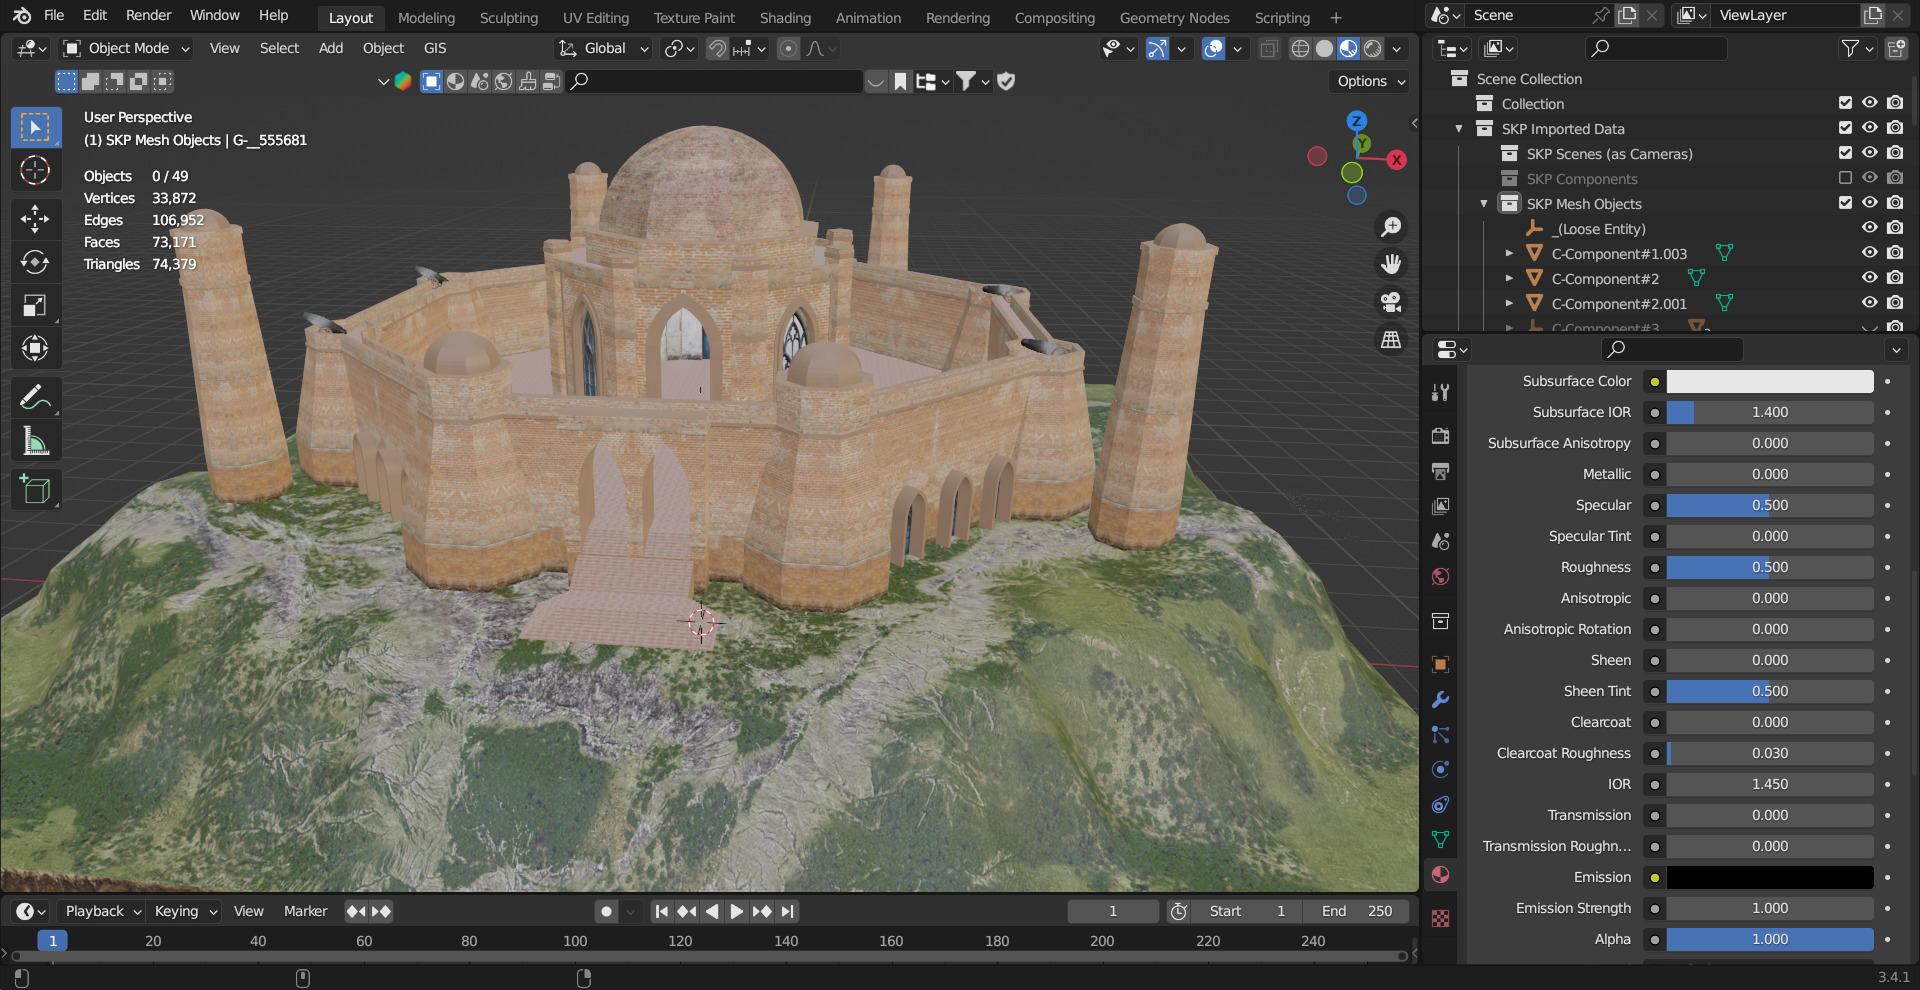Screen dimensions: 1920x990
Task: Collapse SKP Mesh Objects collection
Action: click(x=1484, y=203)
